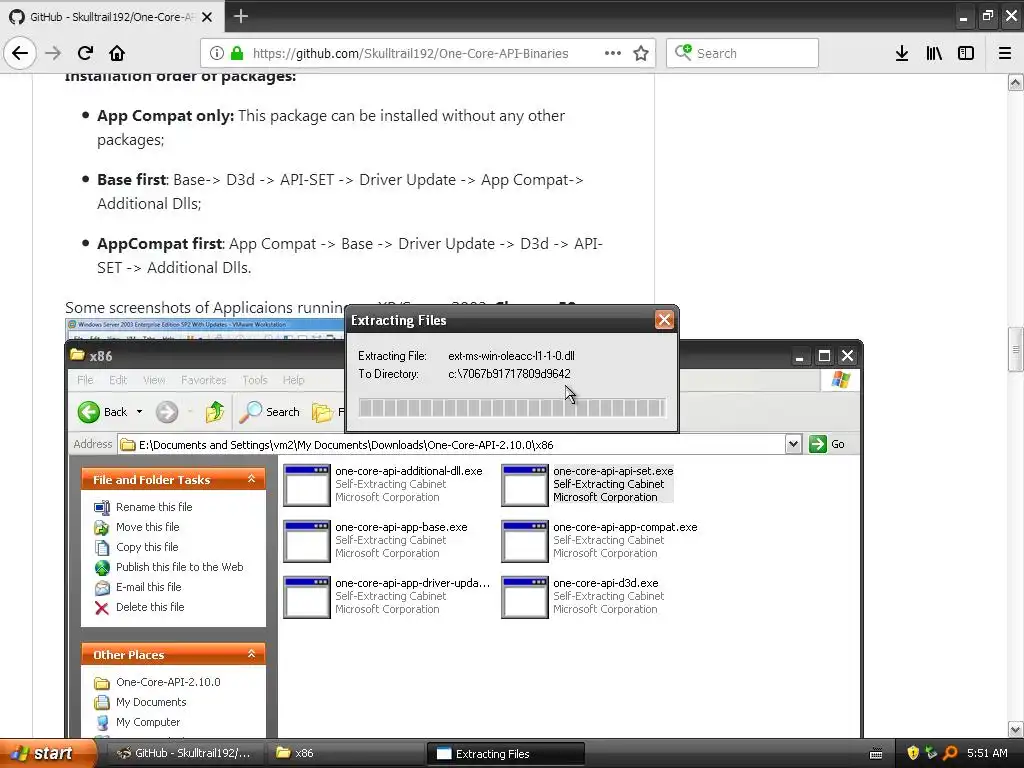Viewport: 1024px width, 768px height.
Task: Click Copy this file
Action: pos(147,547)
